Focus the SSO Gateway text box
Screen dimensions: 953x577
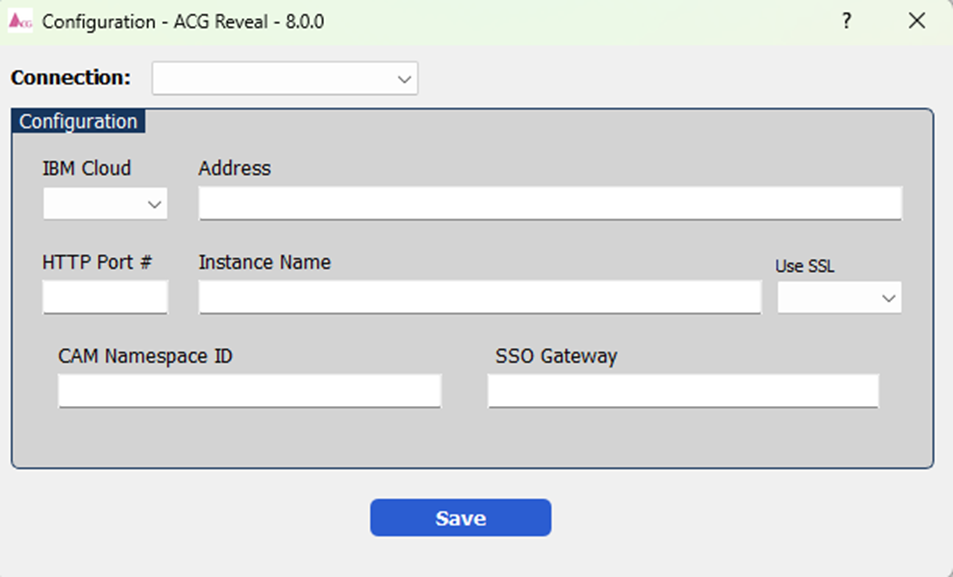click(683, 391)
